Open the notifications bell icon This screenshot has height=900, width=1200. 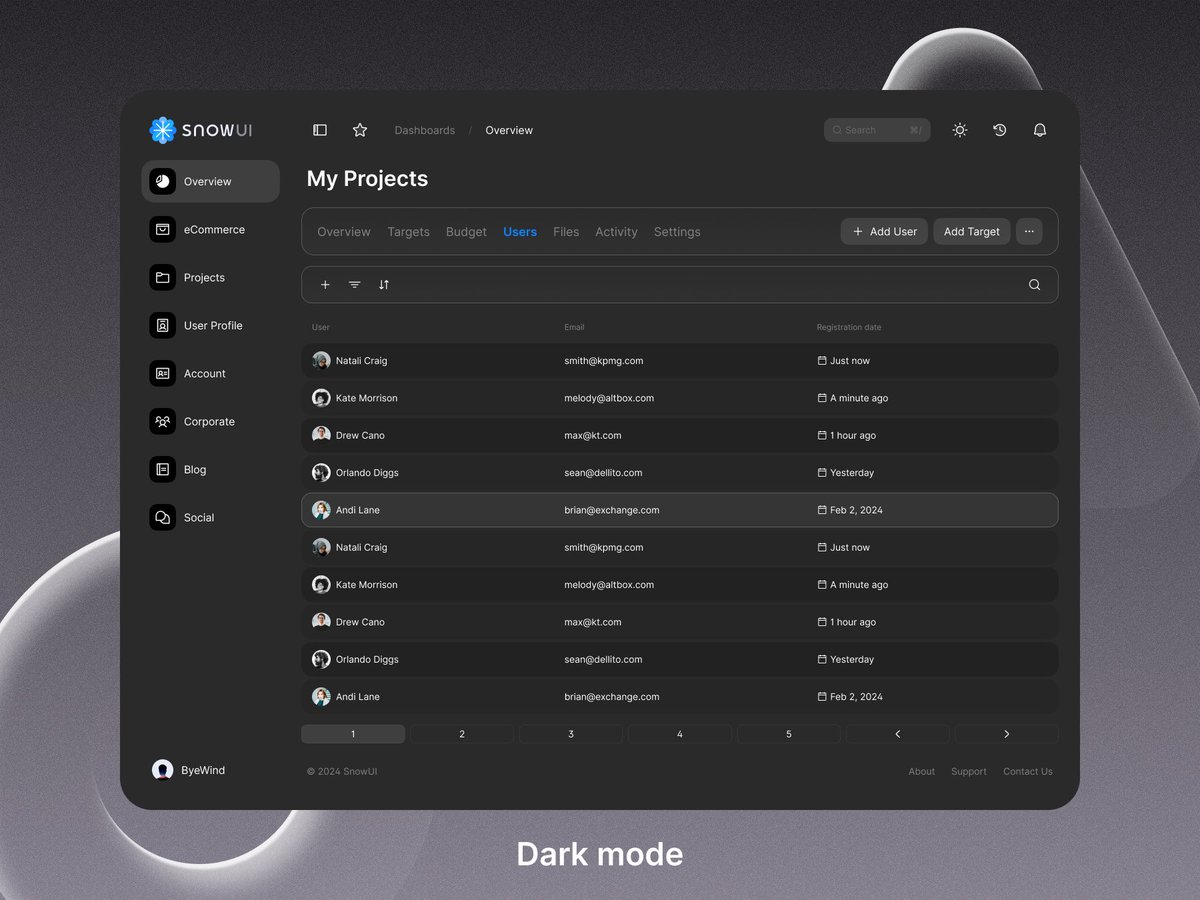[x=1039, y=129]
